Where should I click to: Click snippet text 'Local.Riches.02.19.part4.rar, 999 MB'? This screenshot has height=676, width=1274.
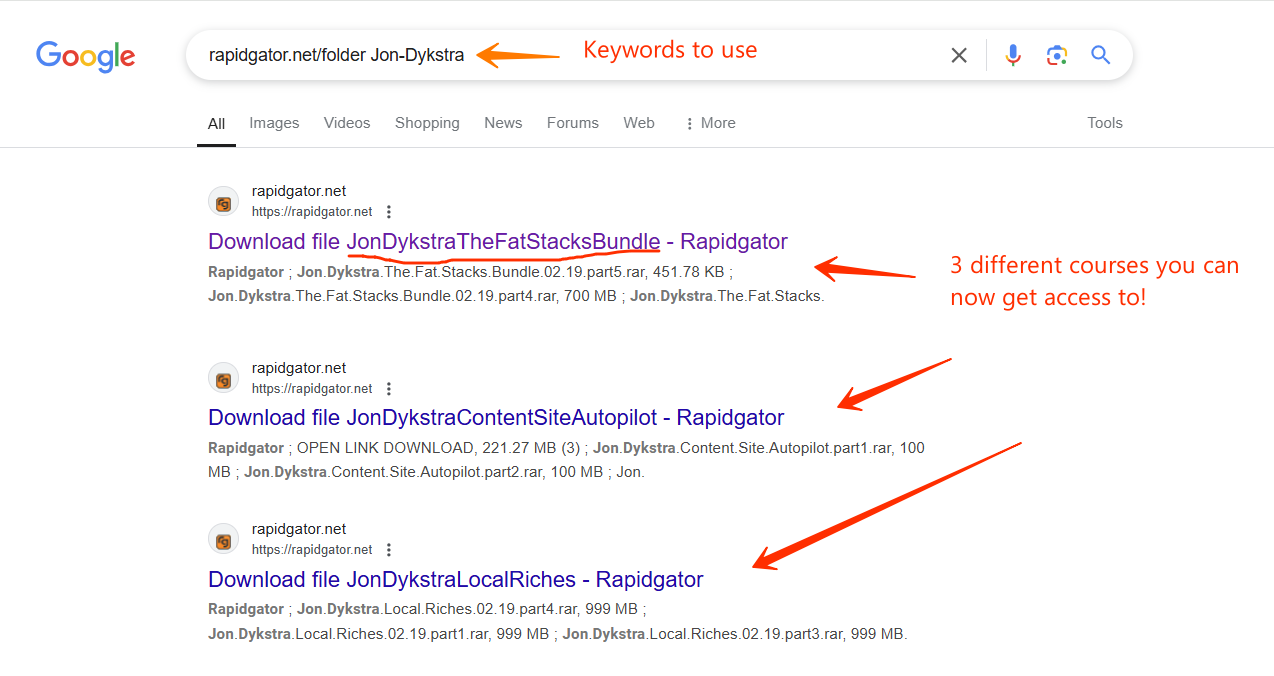(512, 609)
